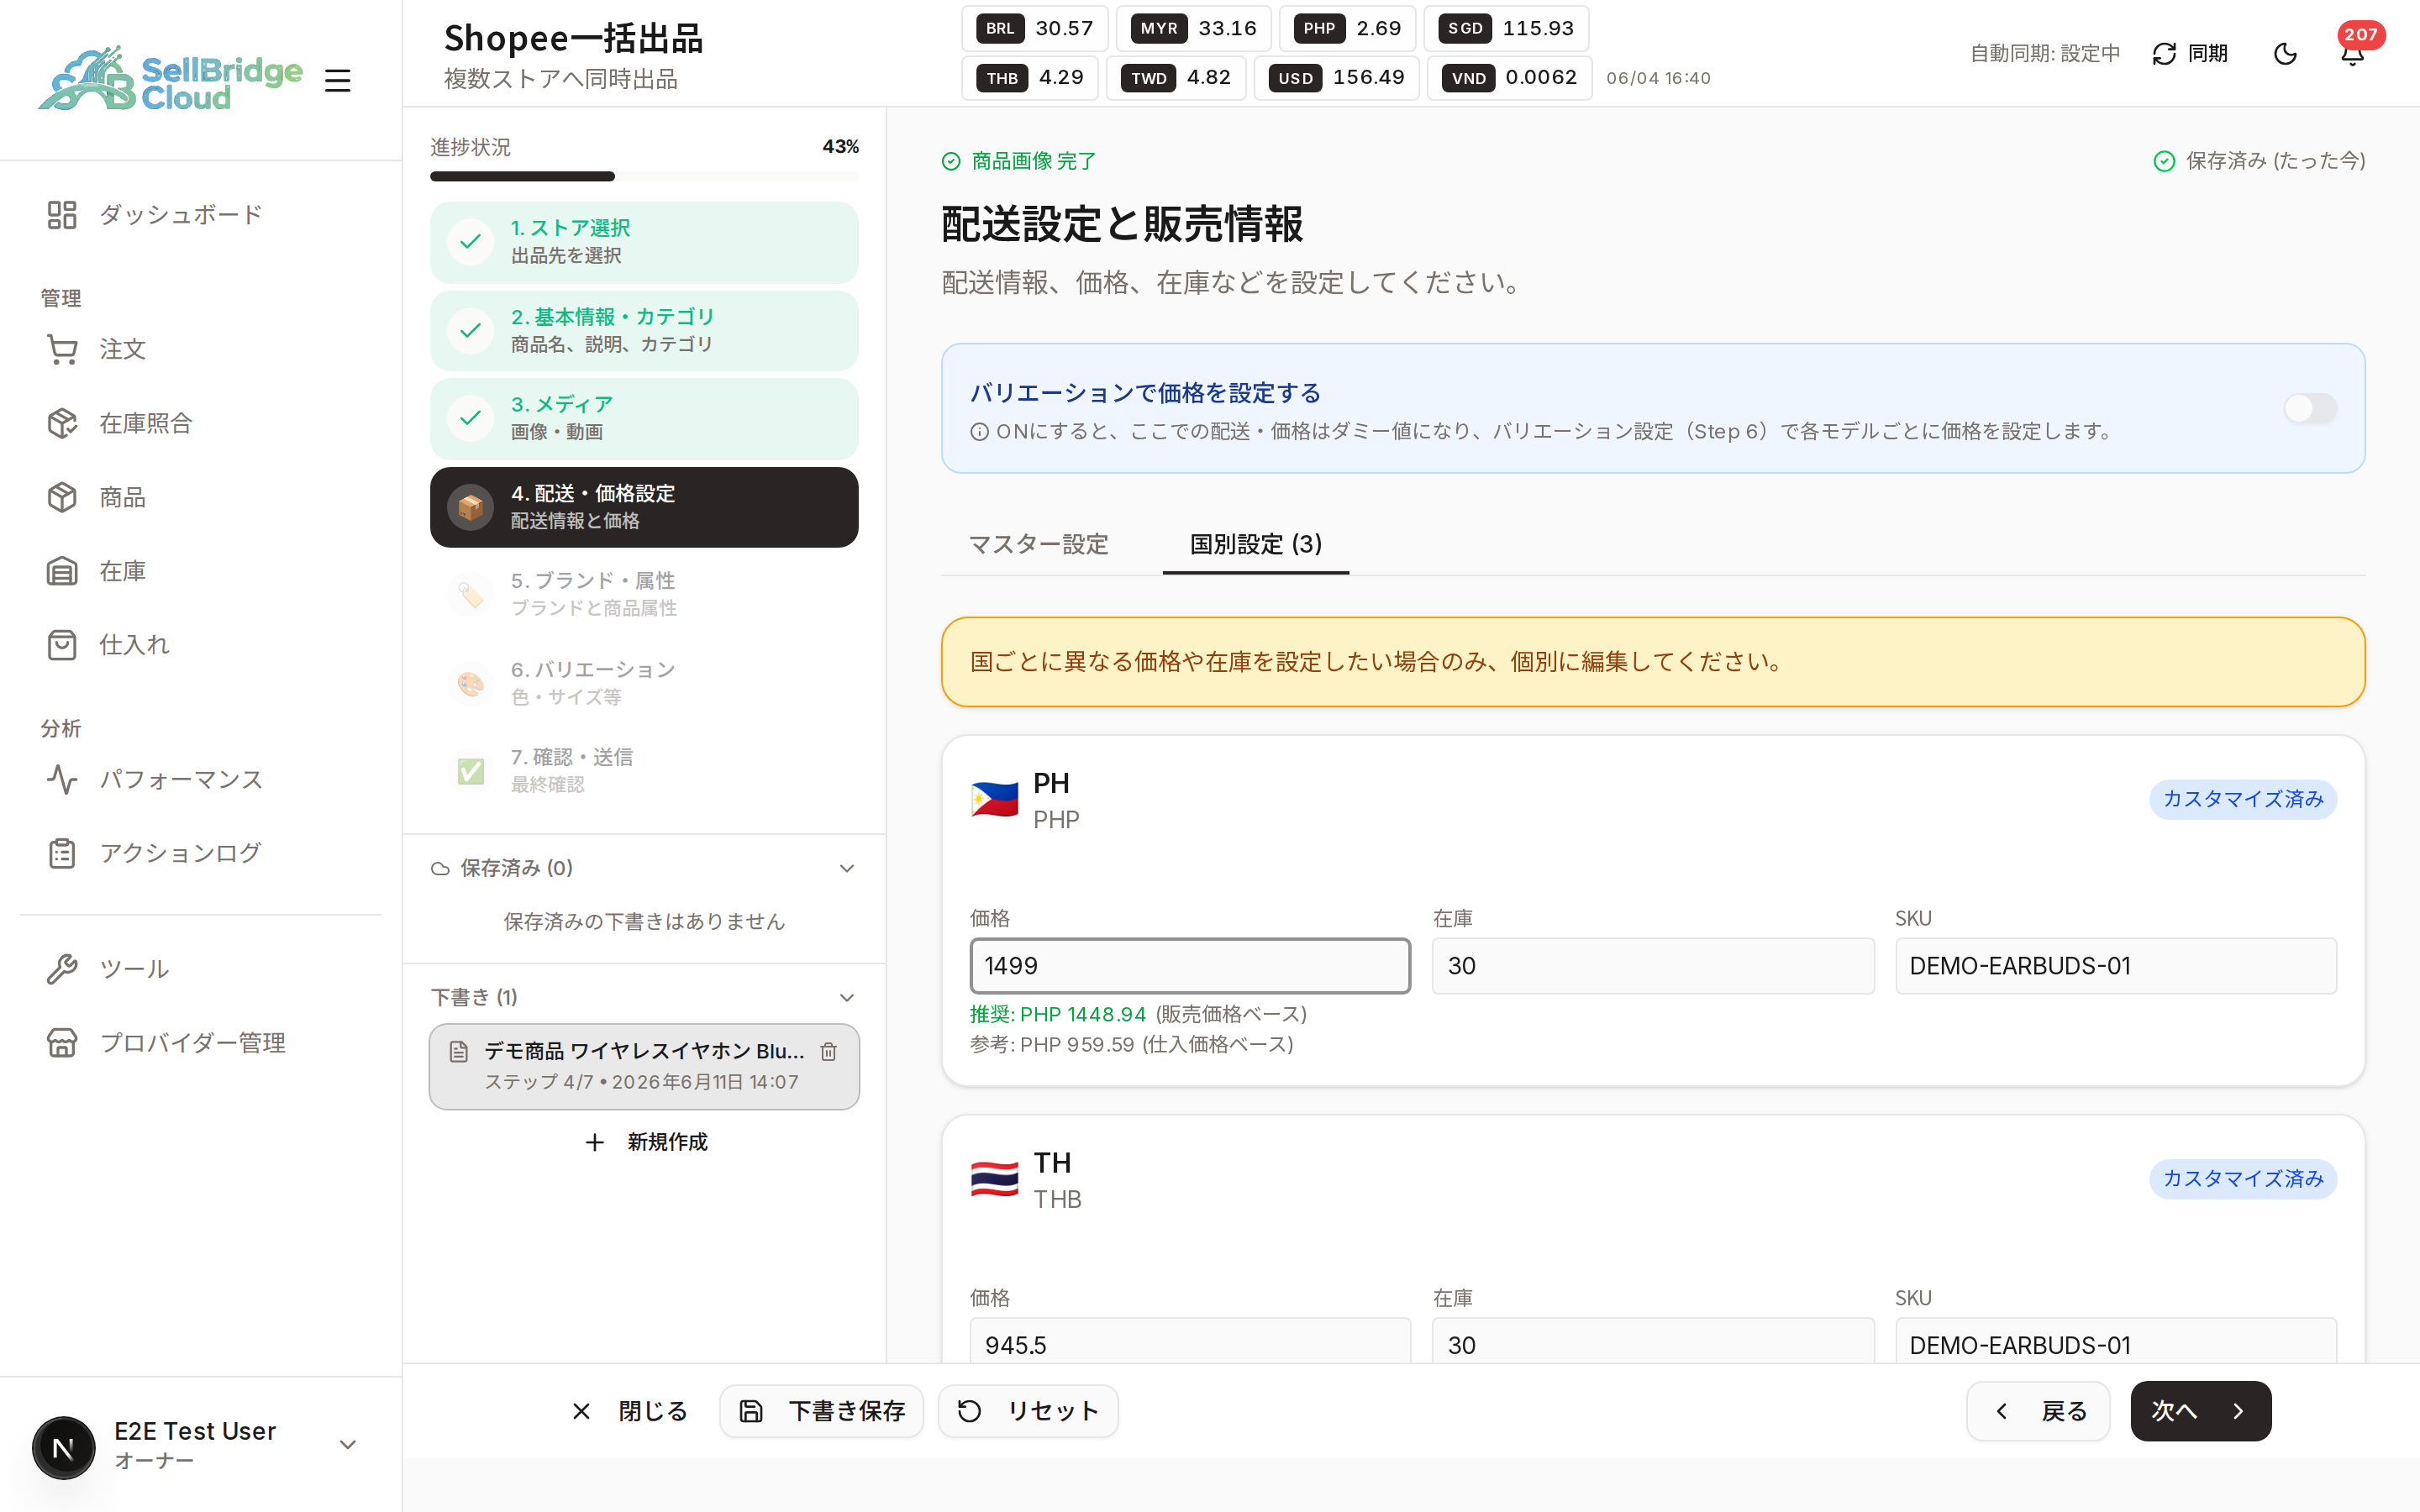Delete draft with trash icon
The width and height of the screenshot is (2420, 1512).
pyautogui.click(x=829, y=1051)
